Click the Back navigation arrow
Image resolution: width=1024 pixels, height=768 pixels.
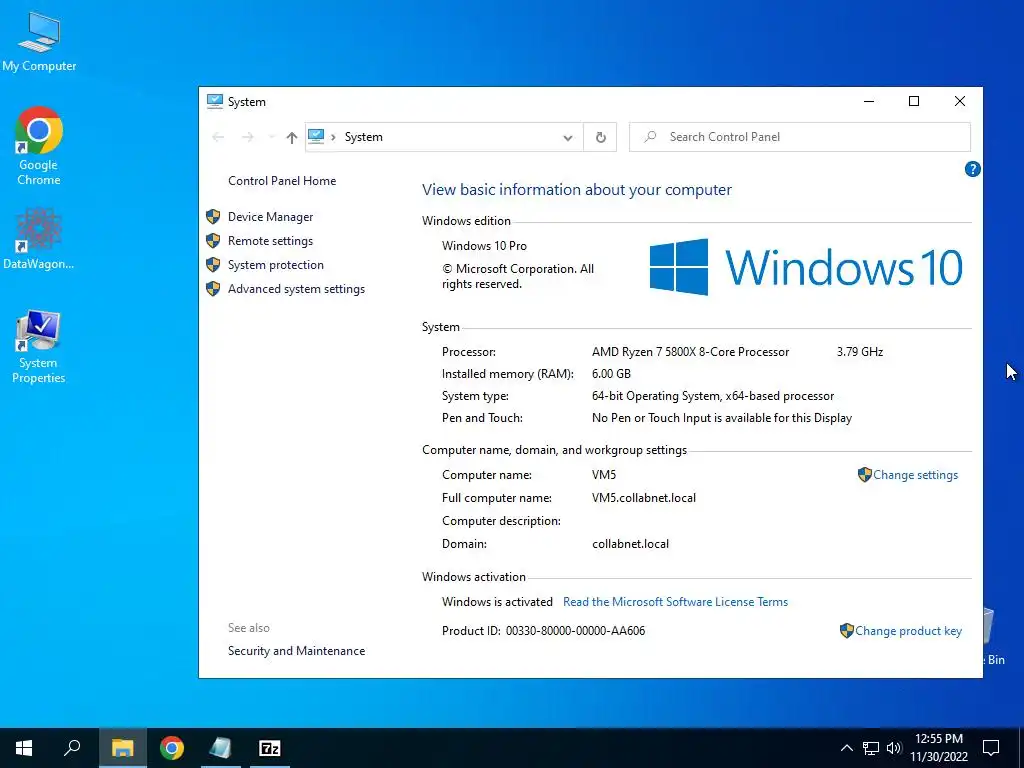(x=218, y=137)
